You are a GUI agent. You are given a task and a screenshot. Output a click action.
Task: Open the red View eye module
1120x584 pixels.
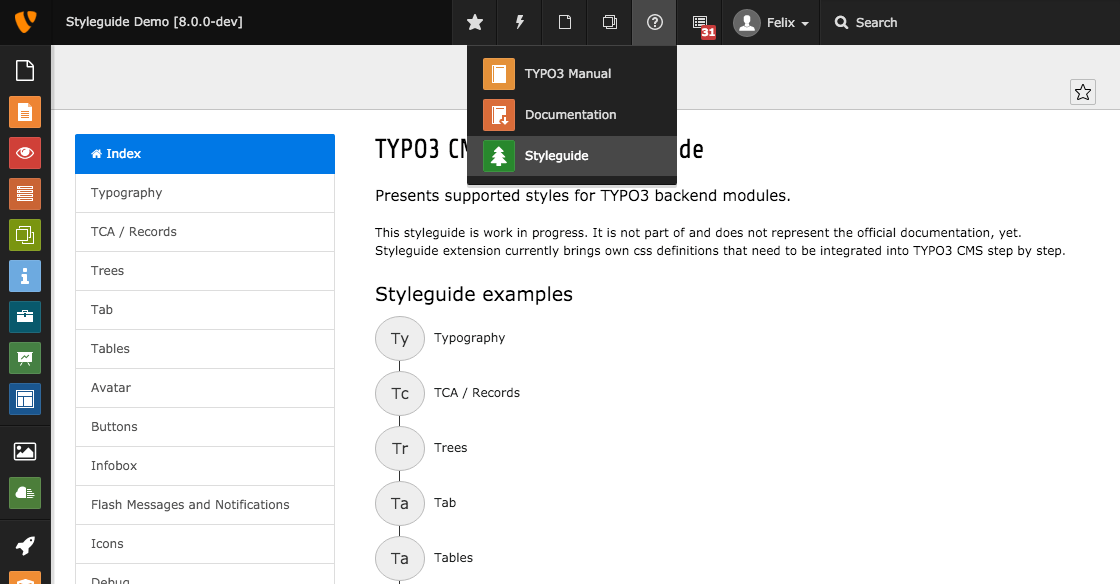pyautogui.click(x=25, y=153)
